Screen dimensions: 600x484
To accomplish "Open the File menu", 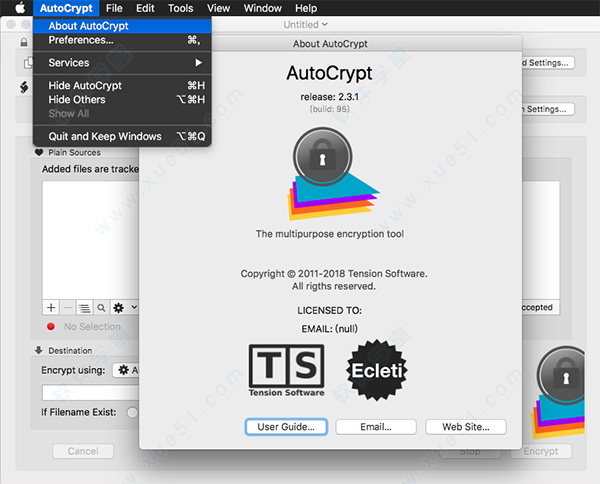I will (114, 8).
